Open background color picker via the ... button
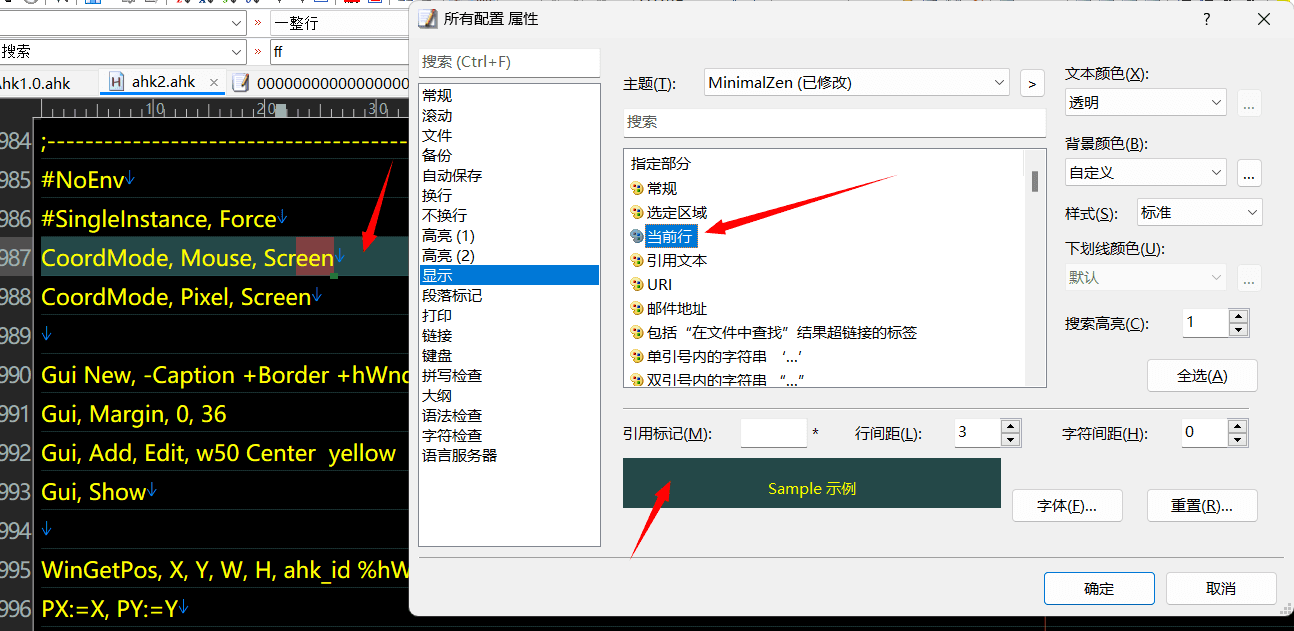This screenshot has height=631, width=1294. tap(1248, 173)
